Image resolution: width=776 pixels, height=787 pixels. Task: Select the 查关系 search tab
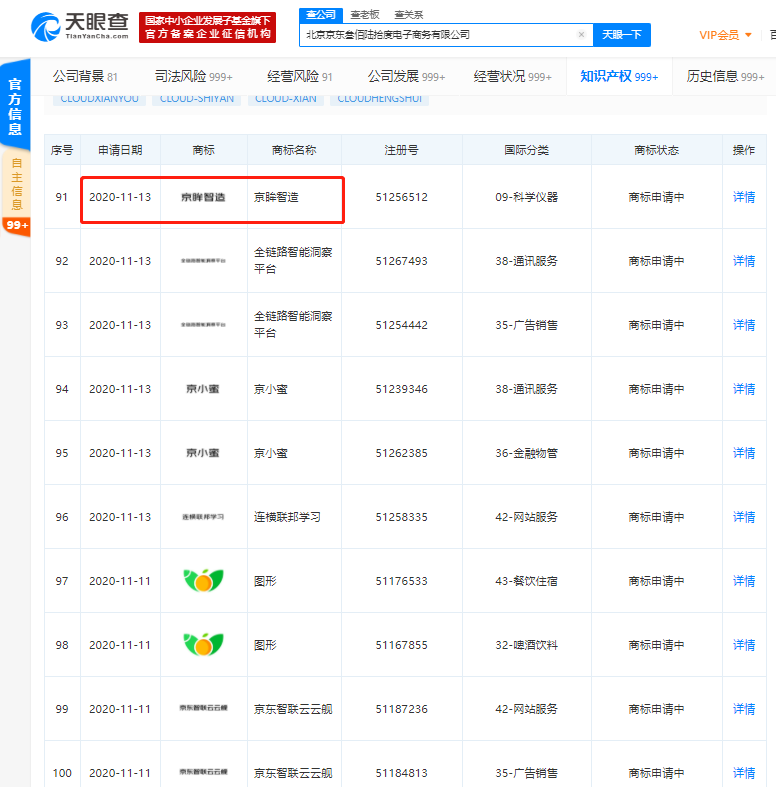point(409,15)
